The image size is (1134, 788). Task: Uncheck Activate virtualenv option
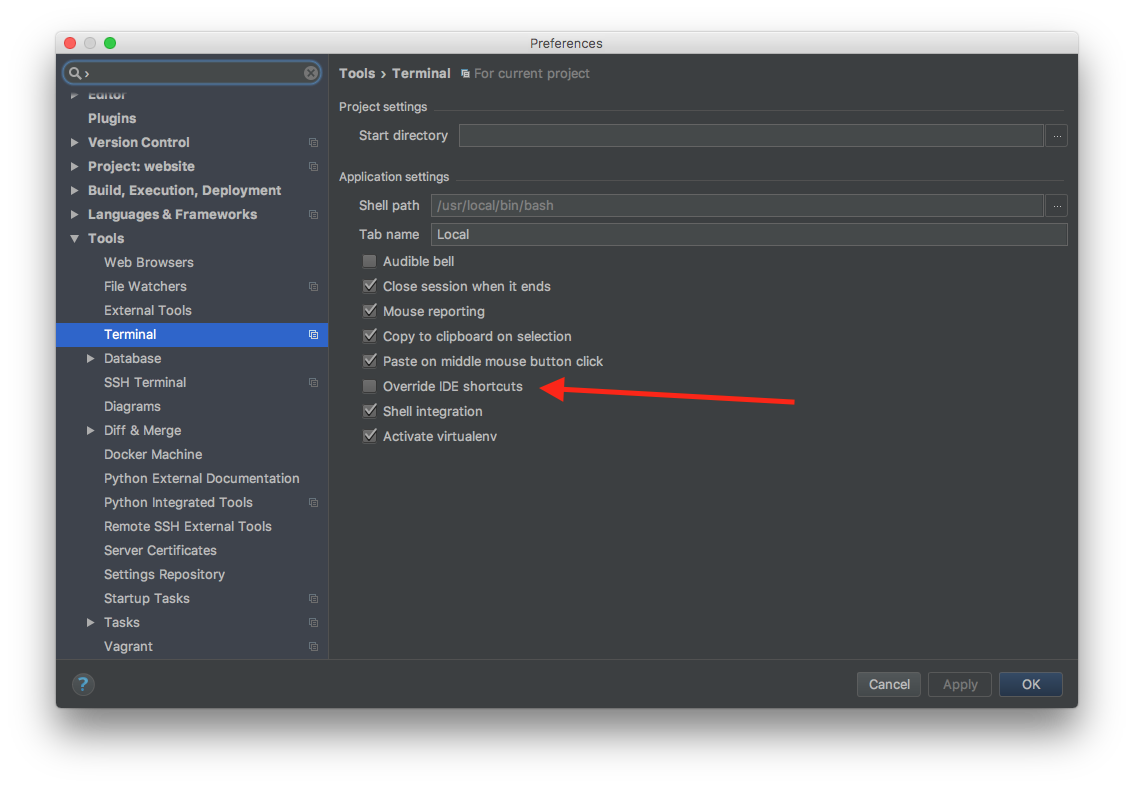(370, 436)
